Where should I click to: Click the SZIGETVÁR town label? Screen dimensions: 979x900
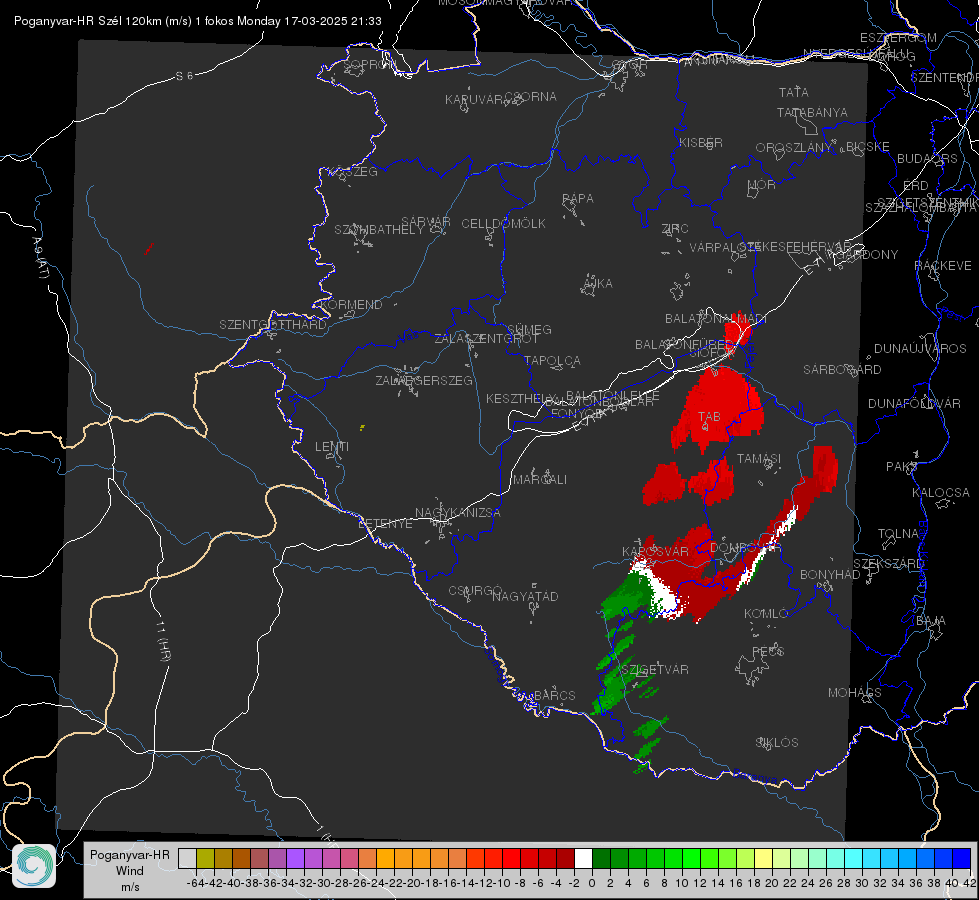(x=654, y=670)
